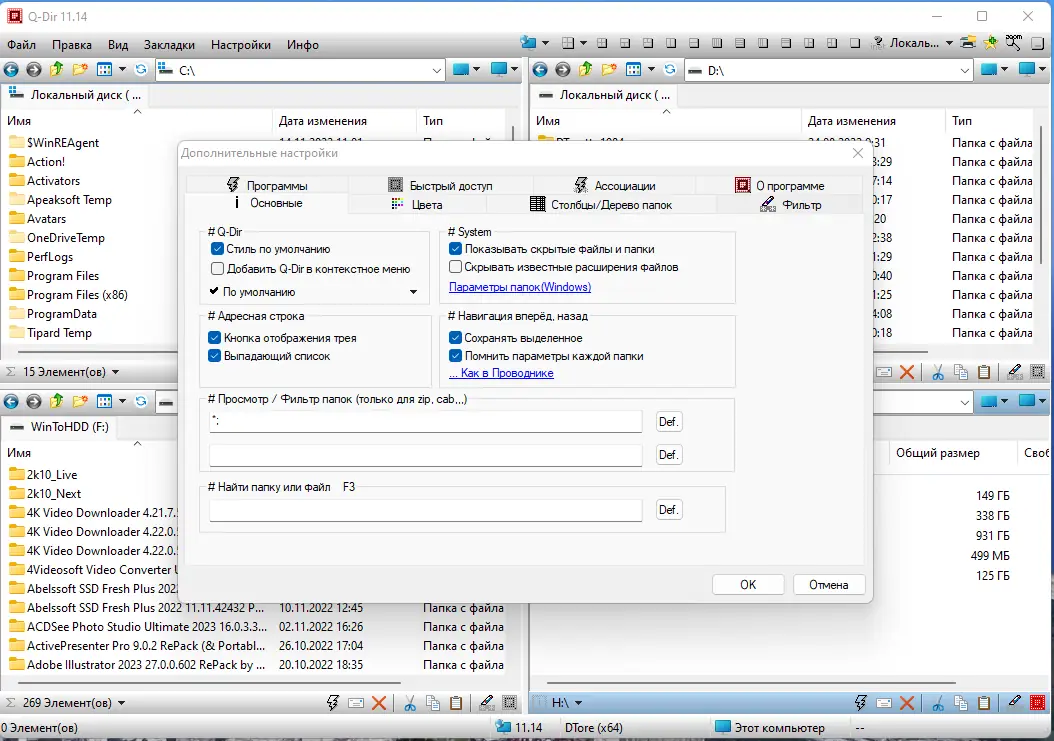
Task: Open the 'Настройки' menu
Action: click(241, 45)
